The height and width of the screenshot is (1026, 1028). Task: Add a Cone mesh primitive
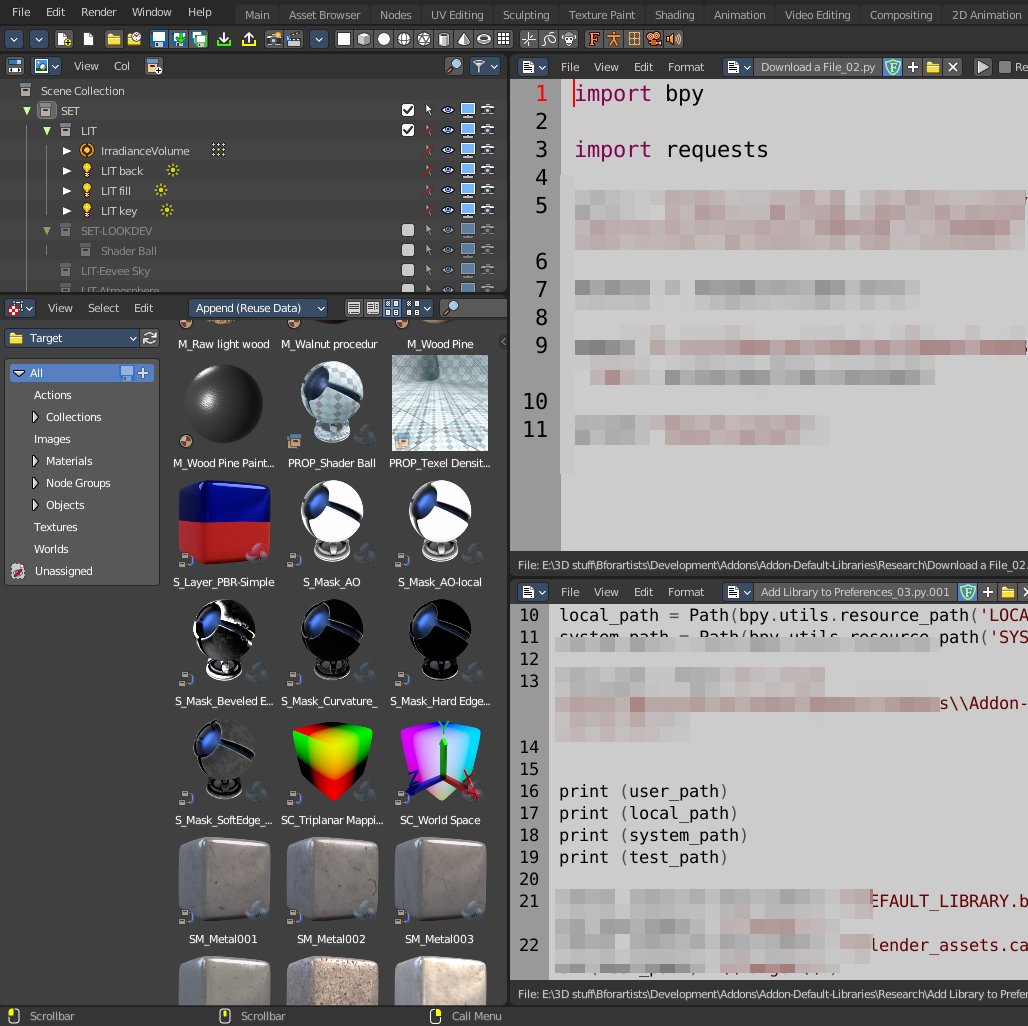pos(464,39)
